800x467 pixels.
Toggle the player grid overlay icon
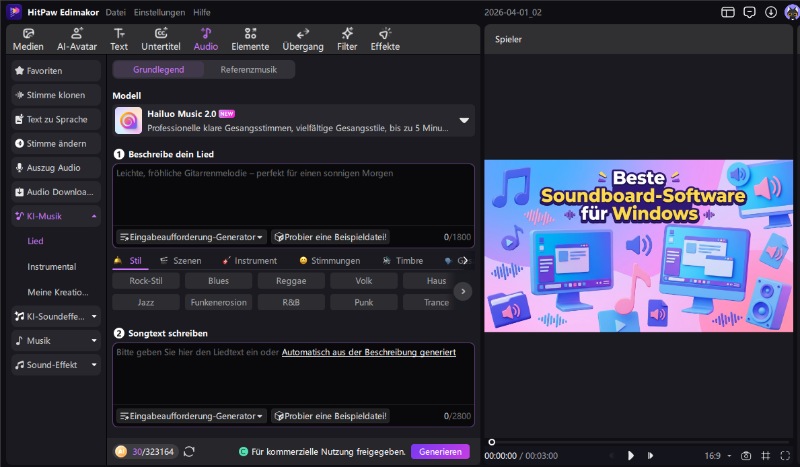pyautogui.click(x=766, y=455)
